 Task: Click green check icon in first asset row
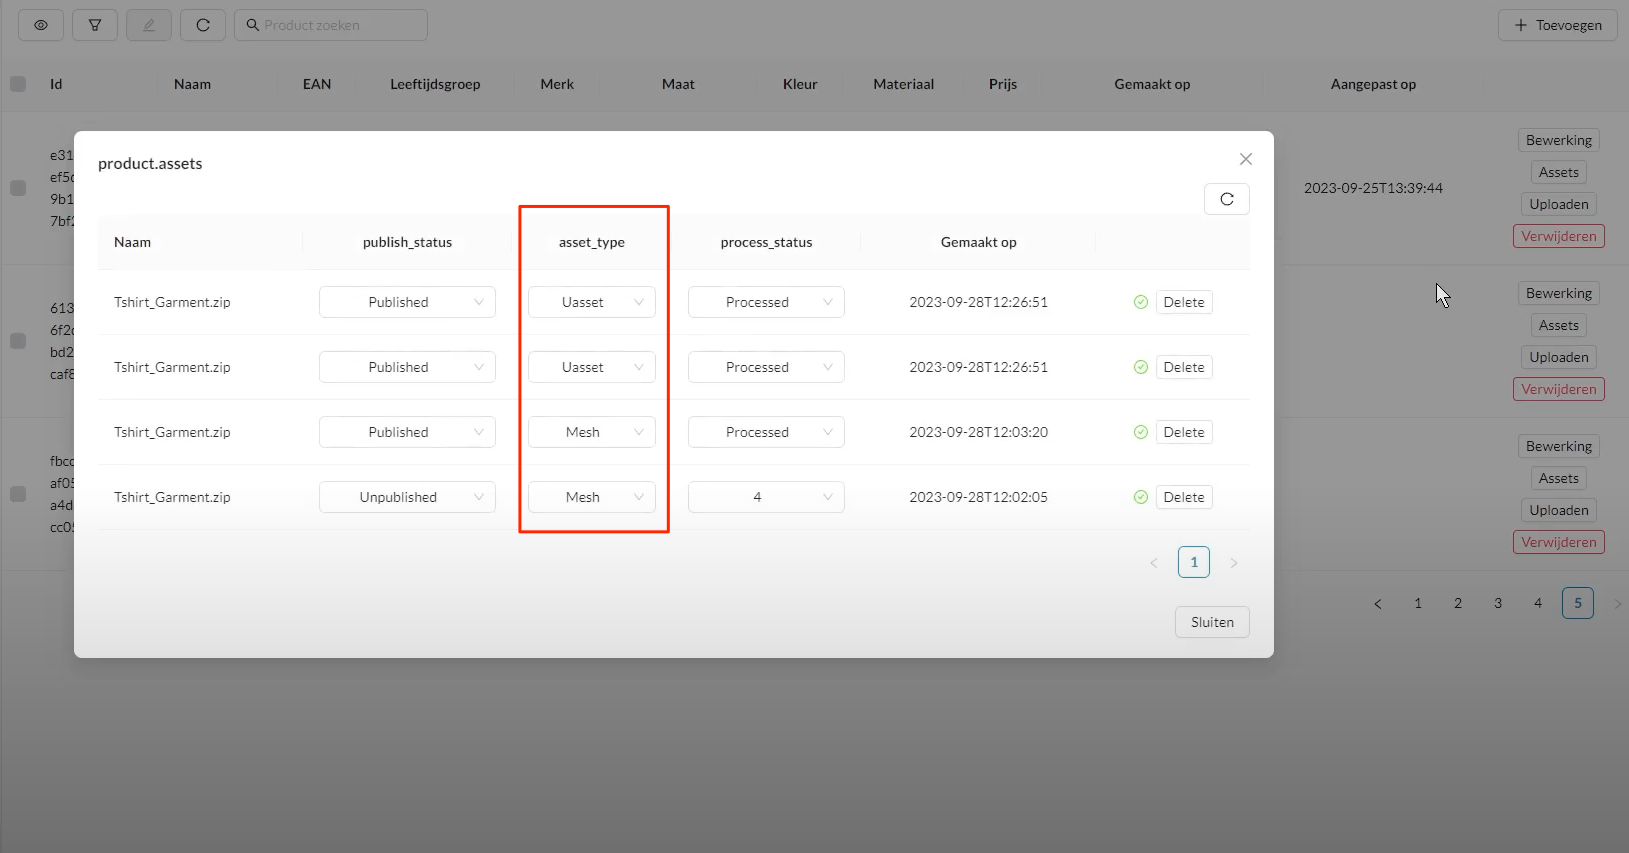tap(1140, 302)
